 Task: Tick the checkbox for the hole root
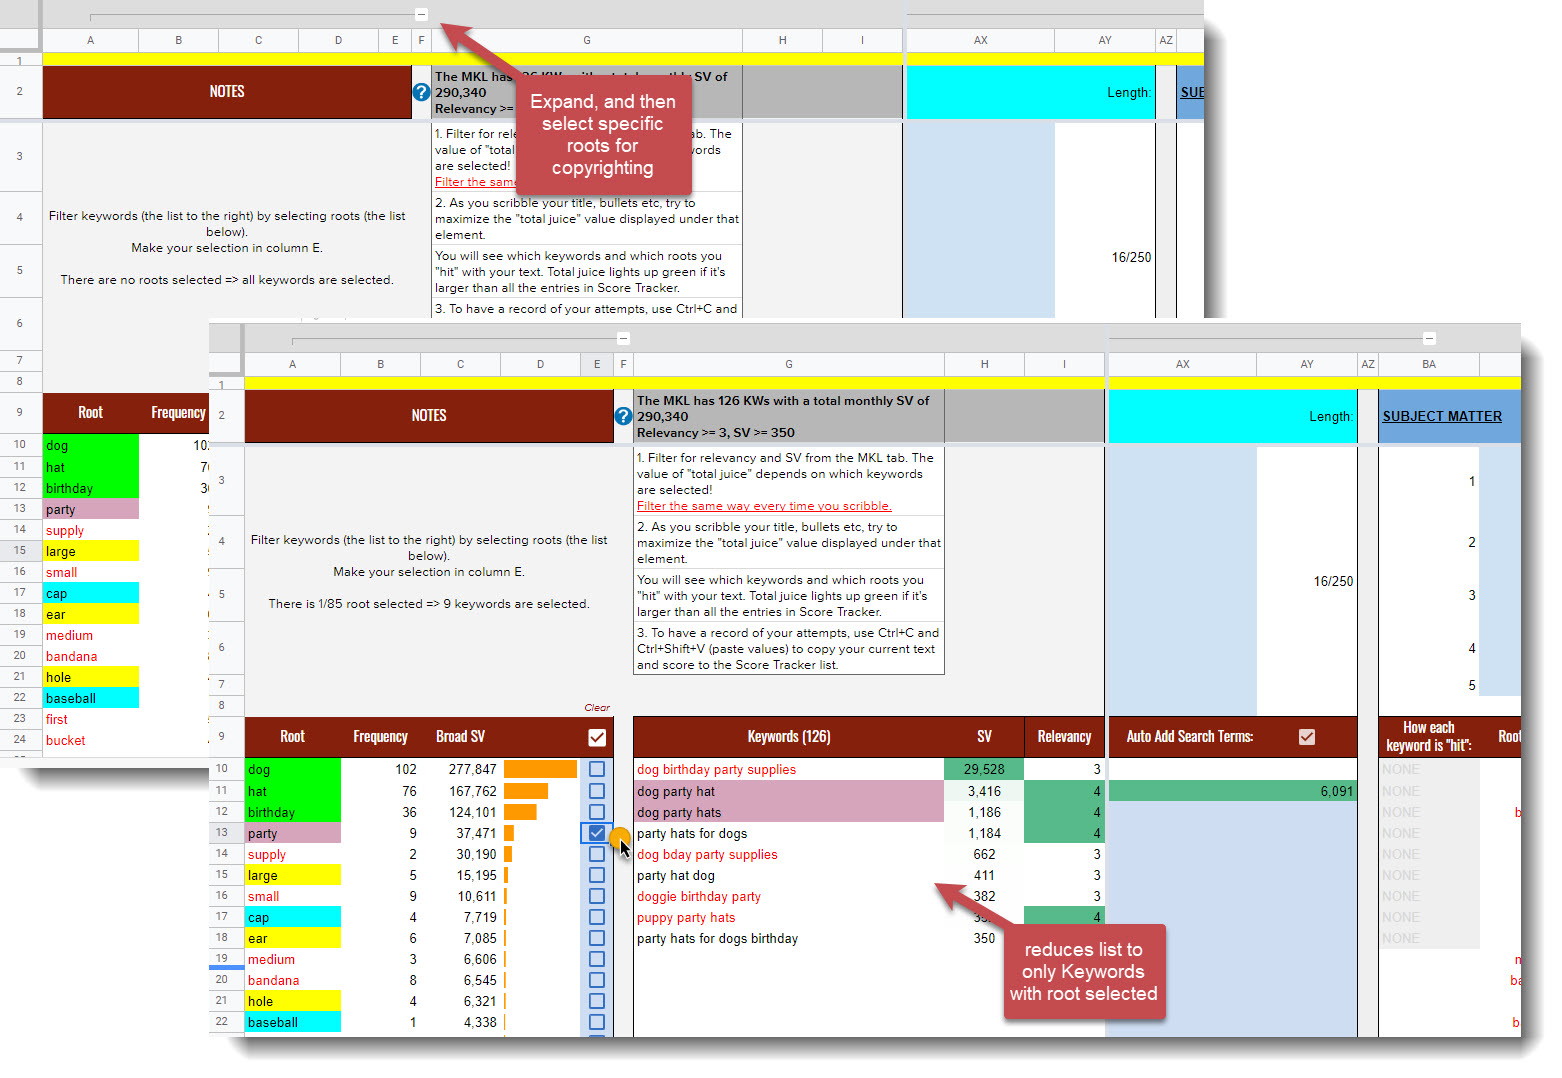coord(597,1001)
